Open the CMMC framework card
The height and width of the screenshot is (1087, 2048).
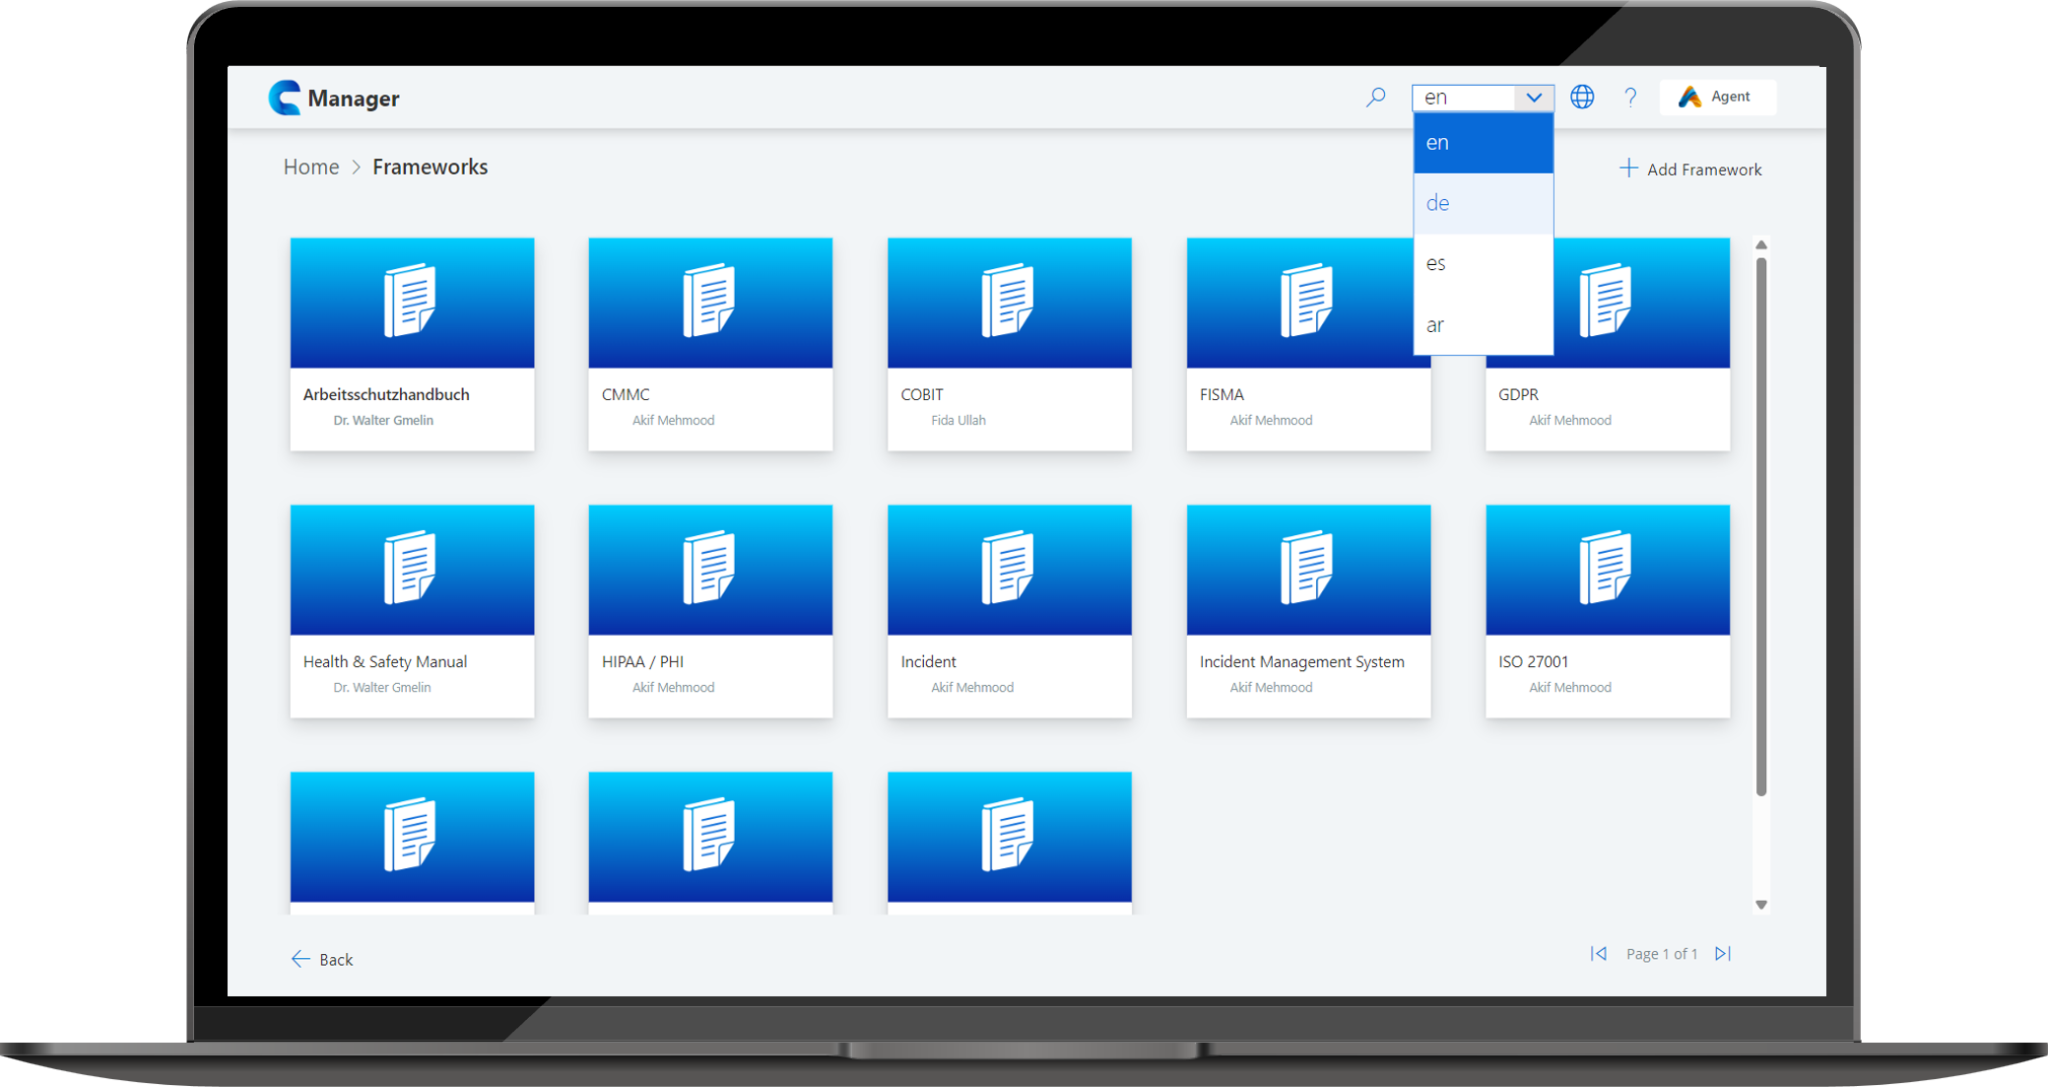(710, 344)
